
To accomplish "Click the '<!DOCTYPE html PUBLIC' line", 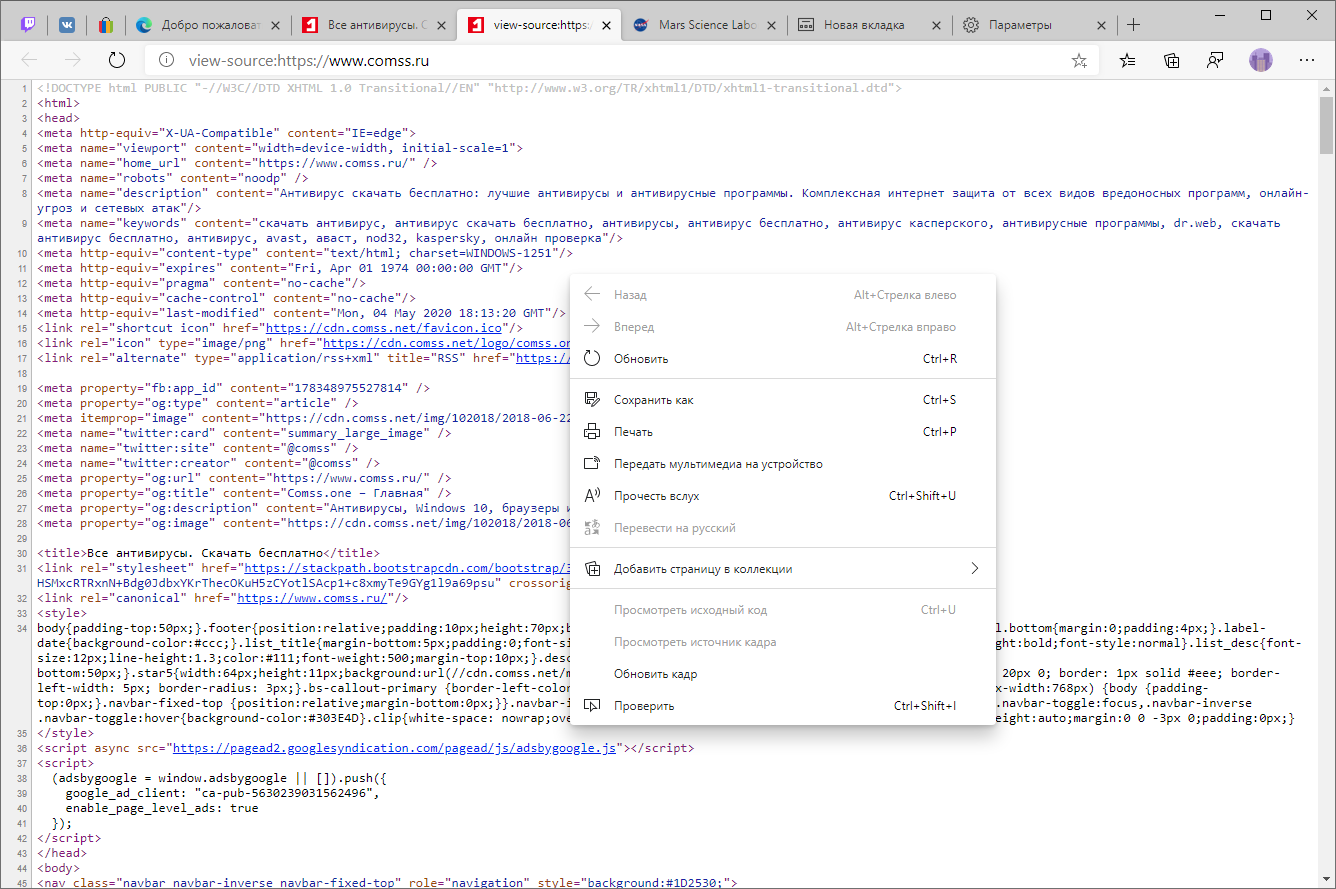I will [470, 88].
